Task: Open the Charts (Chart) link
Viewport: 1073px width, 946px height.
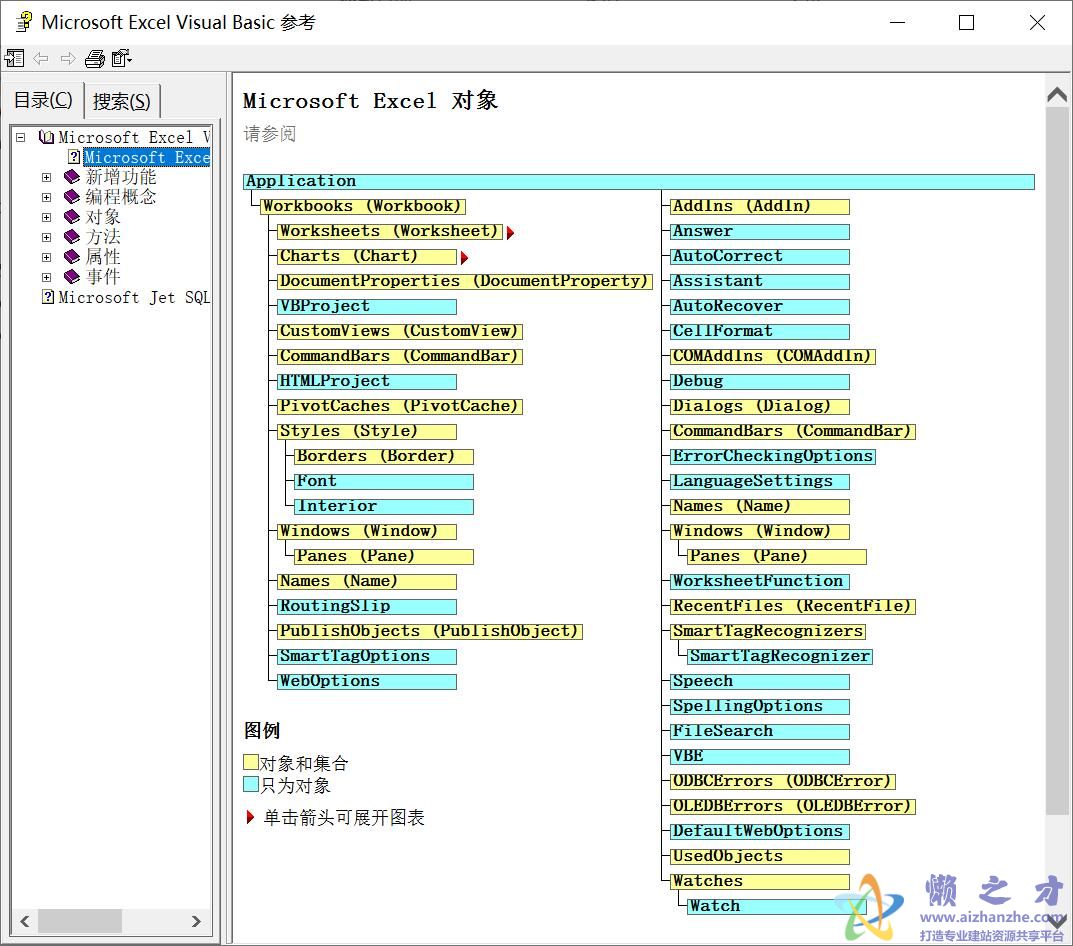Action: 367,256
